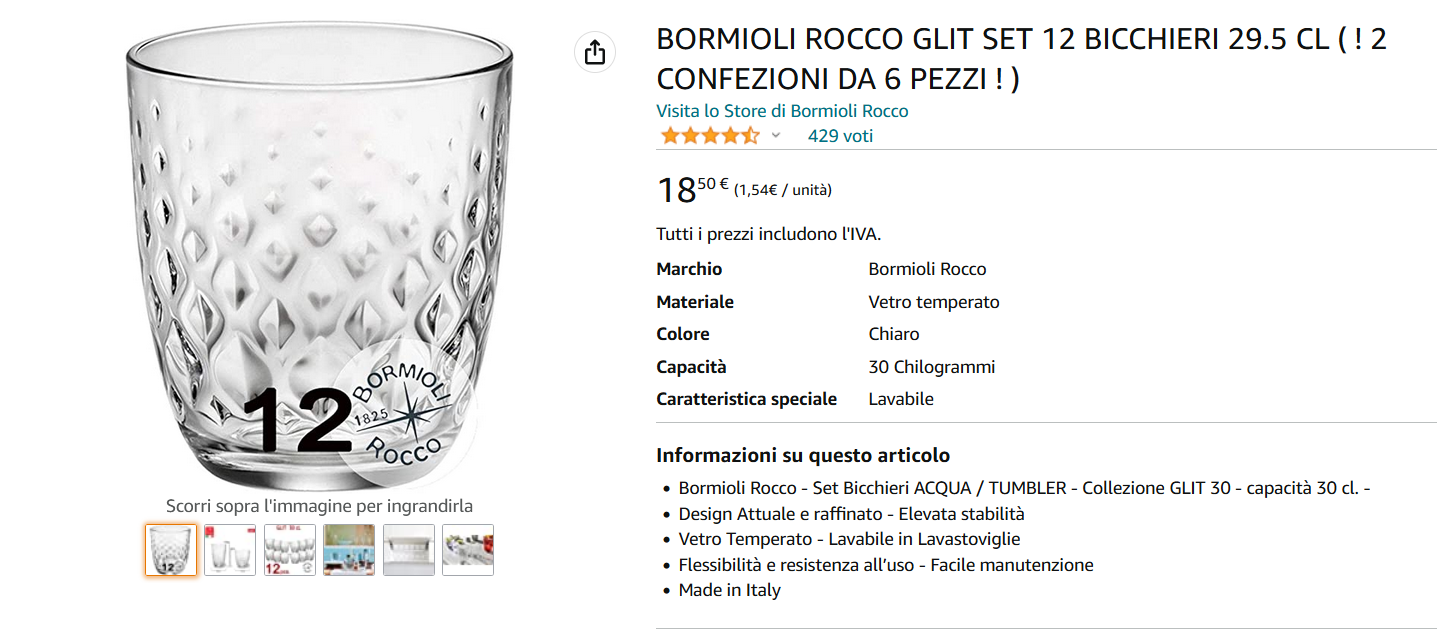1437x644 pixels.
Task: Click the Informazioni su questo articolo heading
Action: point(803,456)
